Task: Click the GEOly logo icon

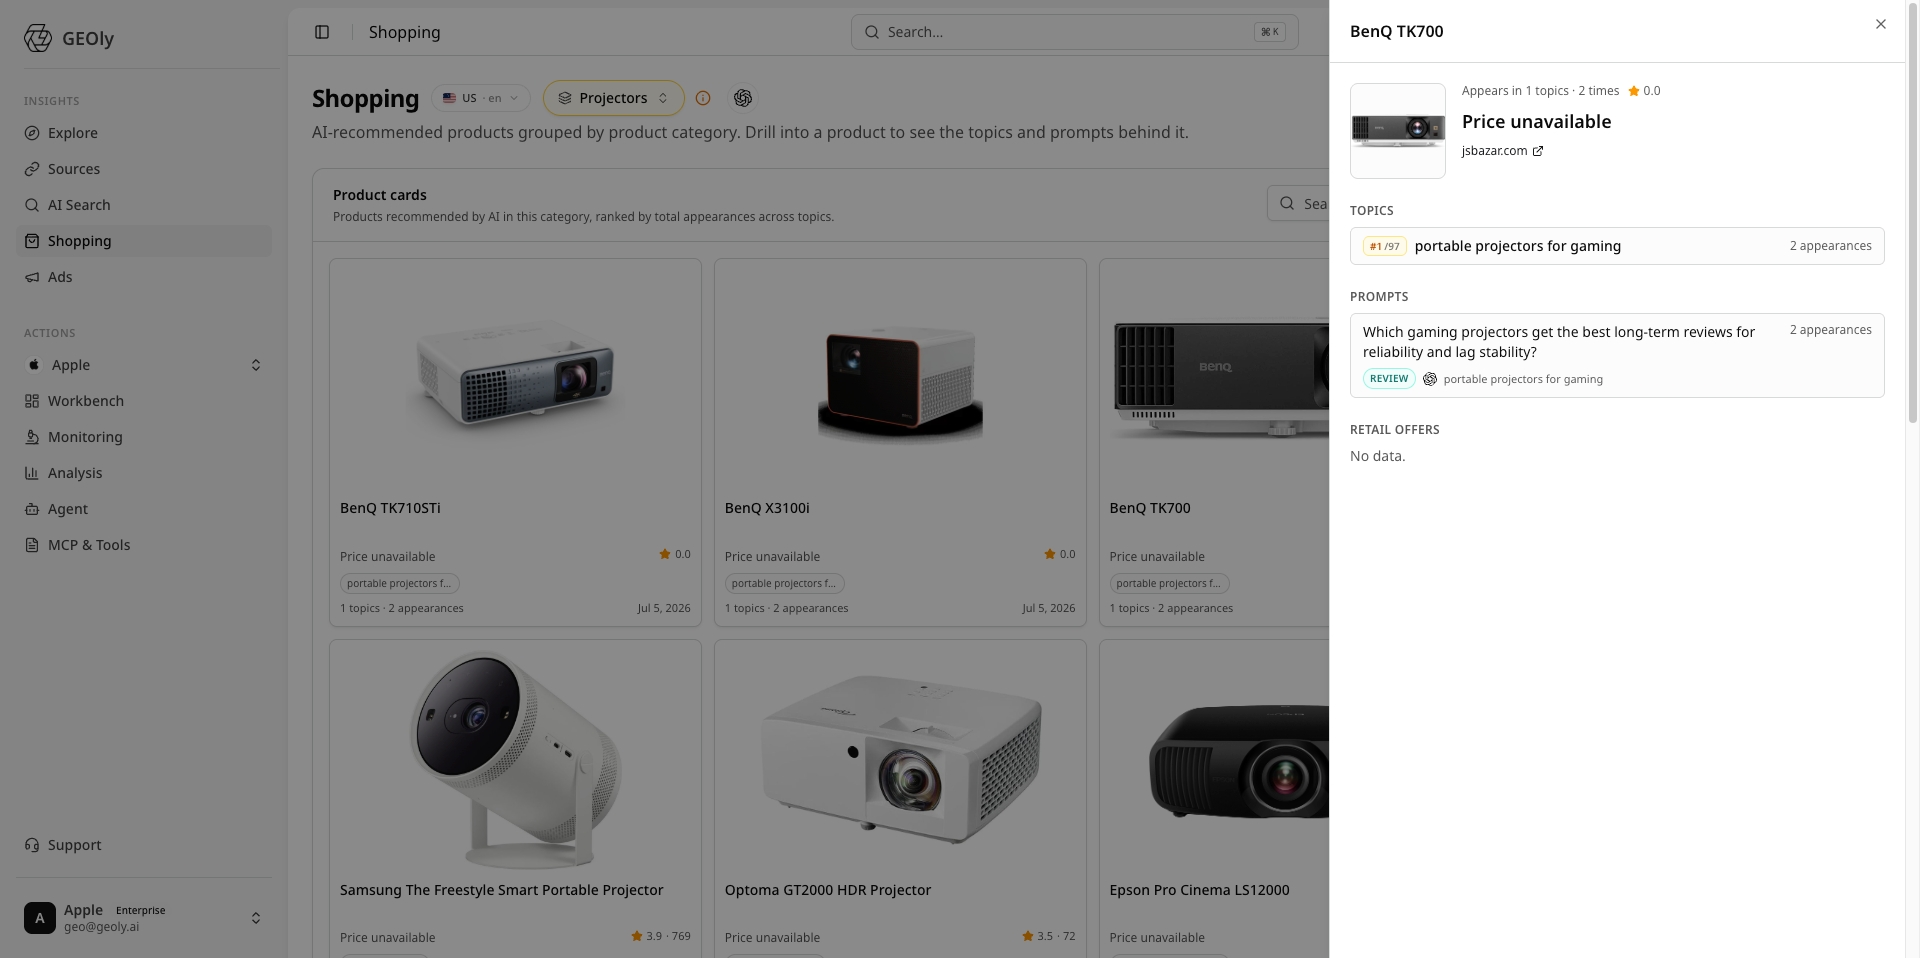Action: (x=38, y=38)
